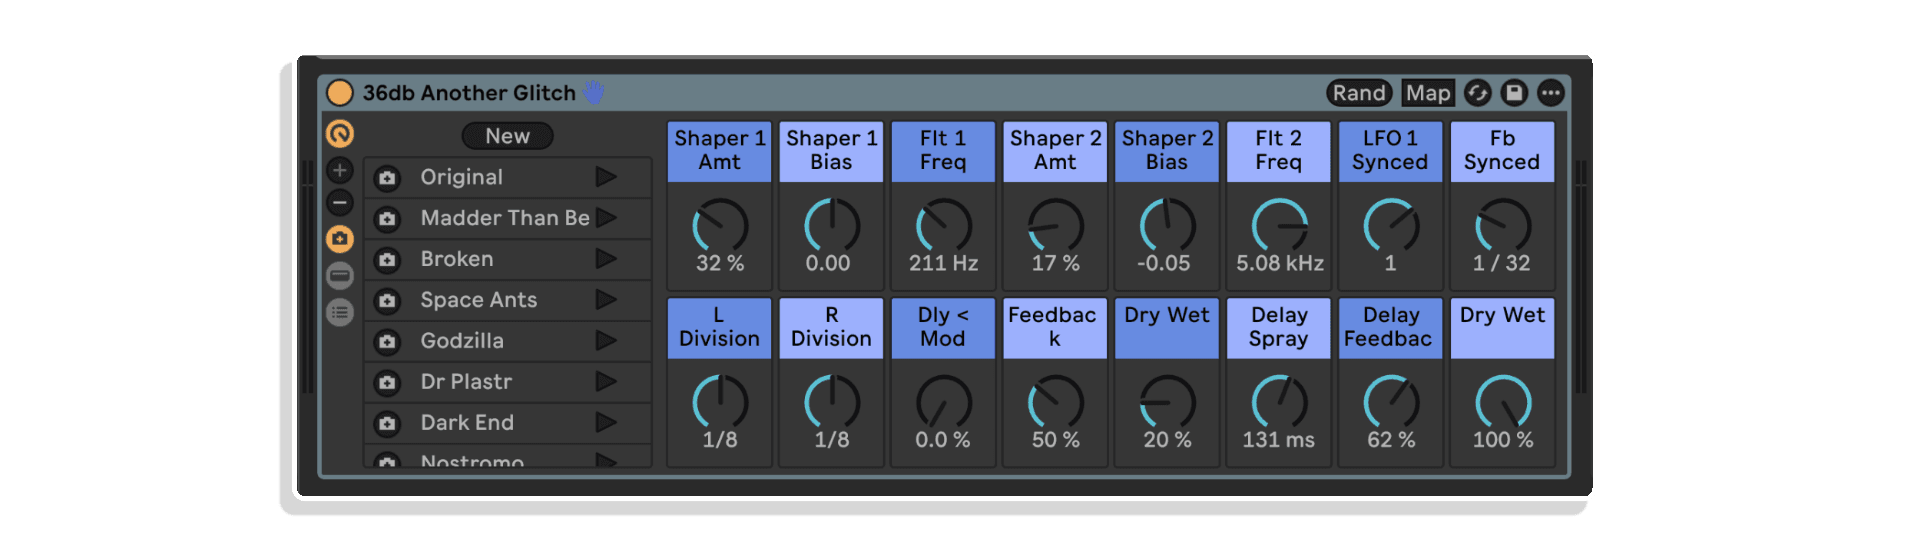1920x551 pixels.
Task: Click the Flt 2 Freq macro label
Action: 1279,151
